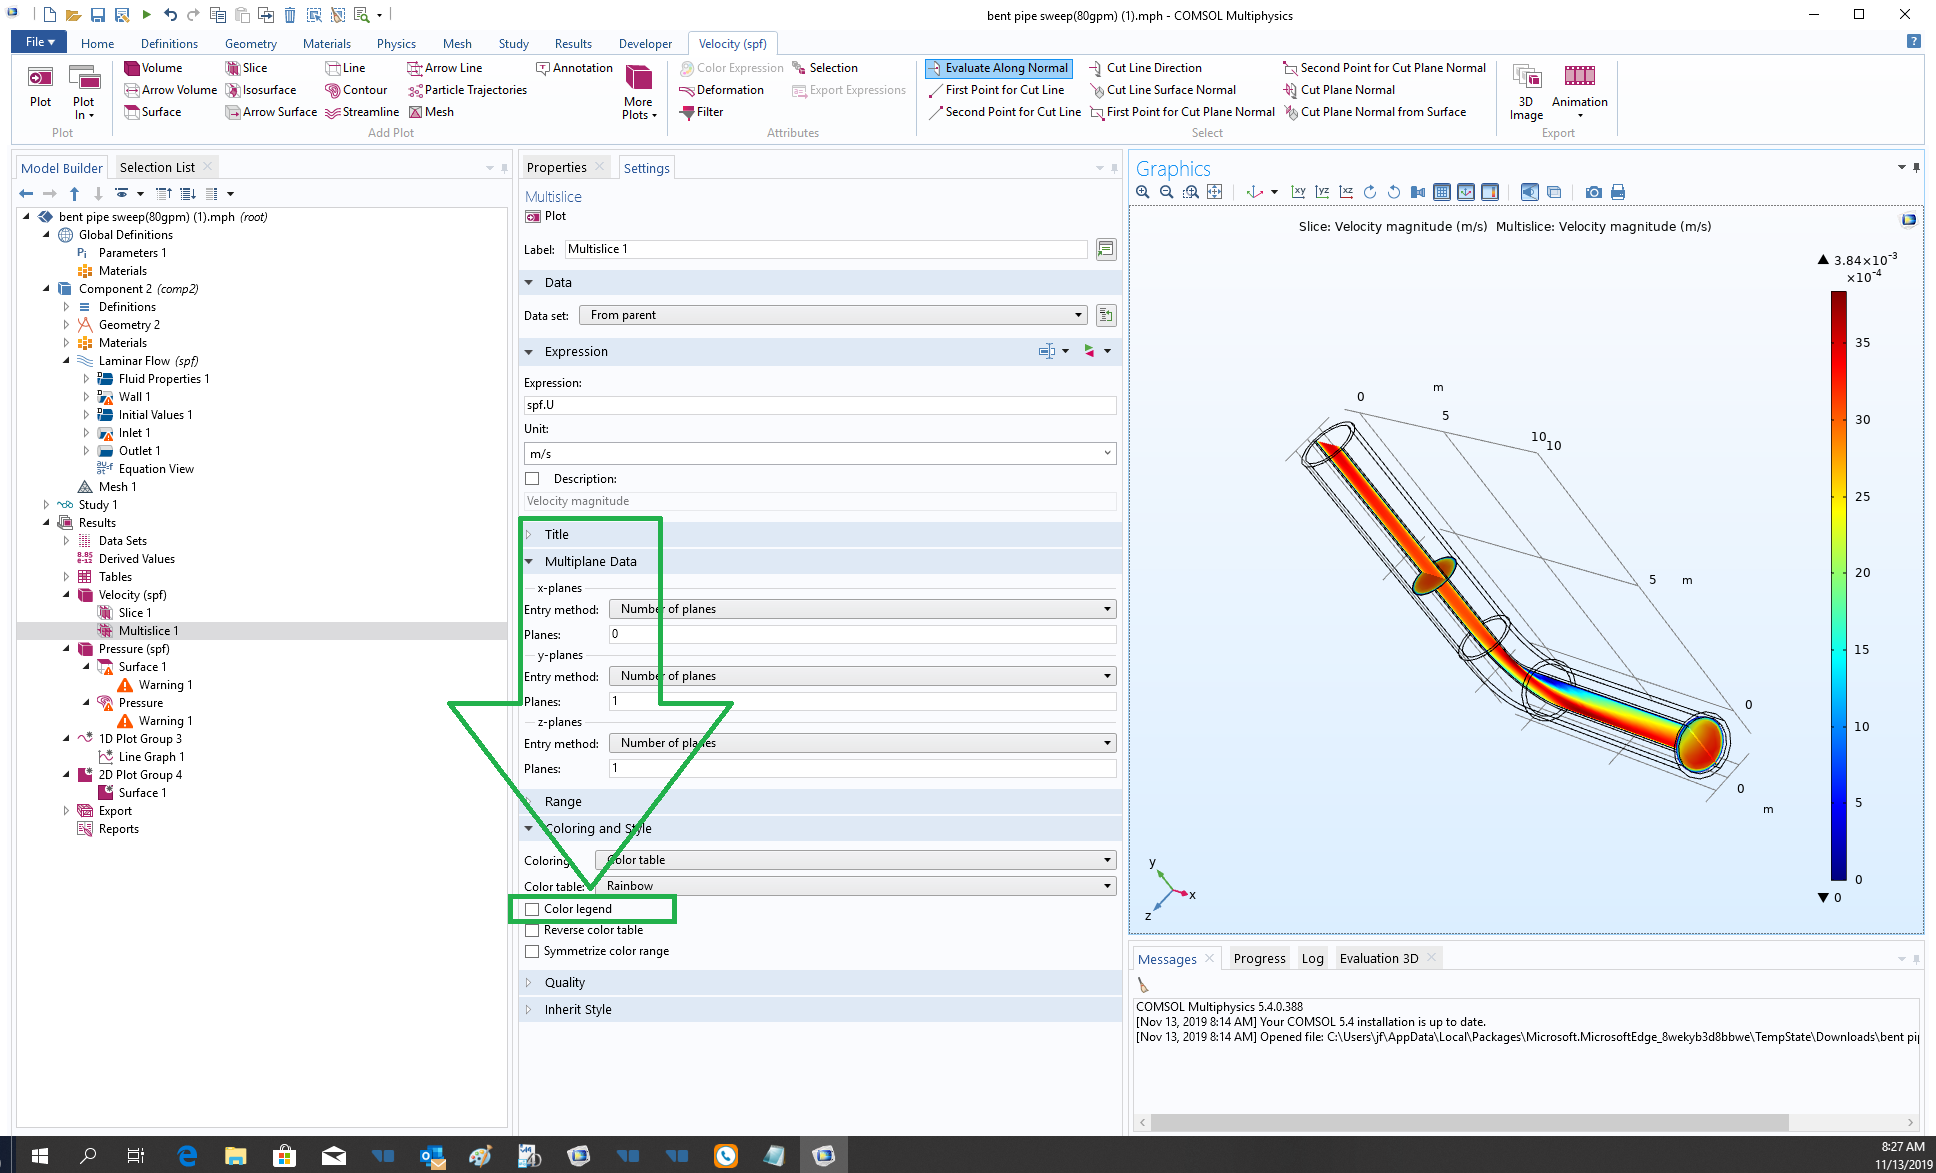1936x1173 pixels.
Task: Toggle Symmetrize color range checkbox
Action: tap(533, 951)
